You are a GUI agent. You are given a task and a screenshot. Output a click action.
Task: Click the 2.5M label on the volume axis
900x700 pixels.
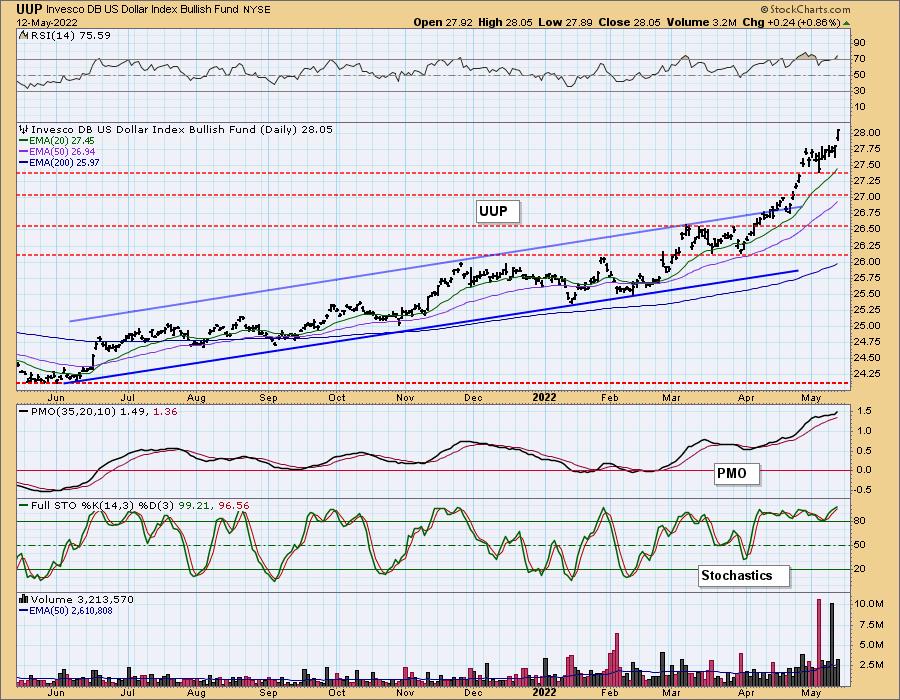871,665
